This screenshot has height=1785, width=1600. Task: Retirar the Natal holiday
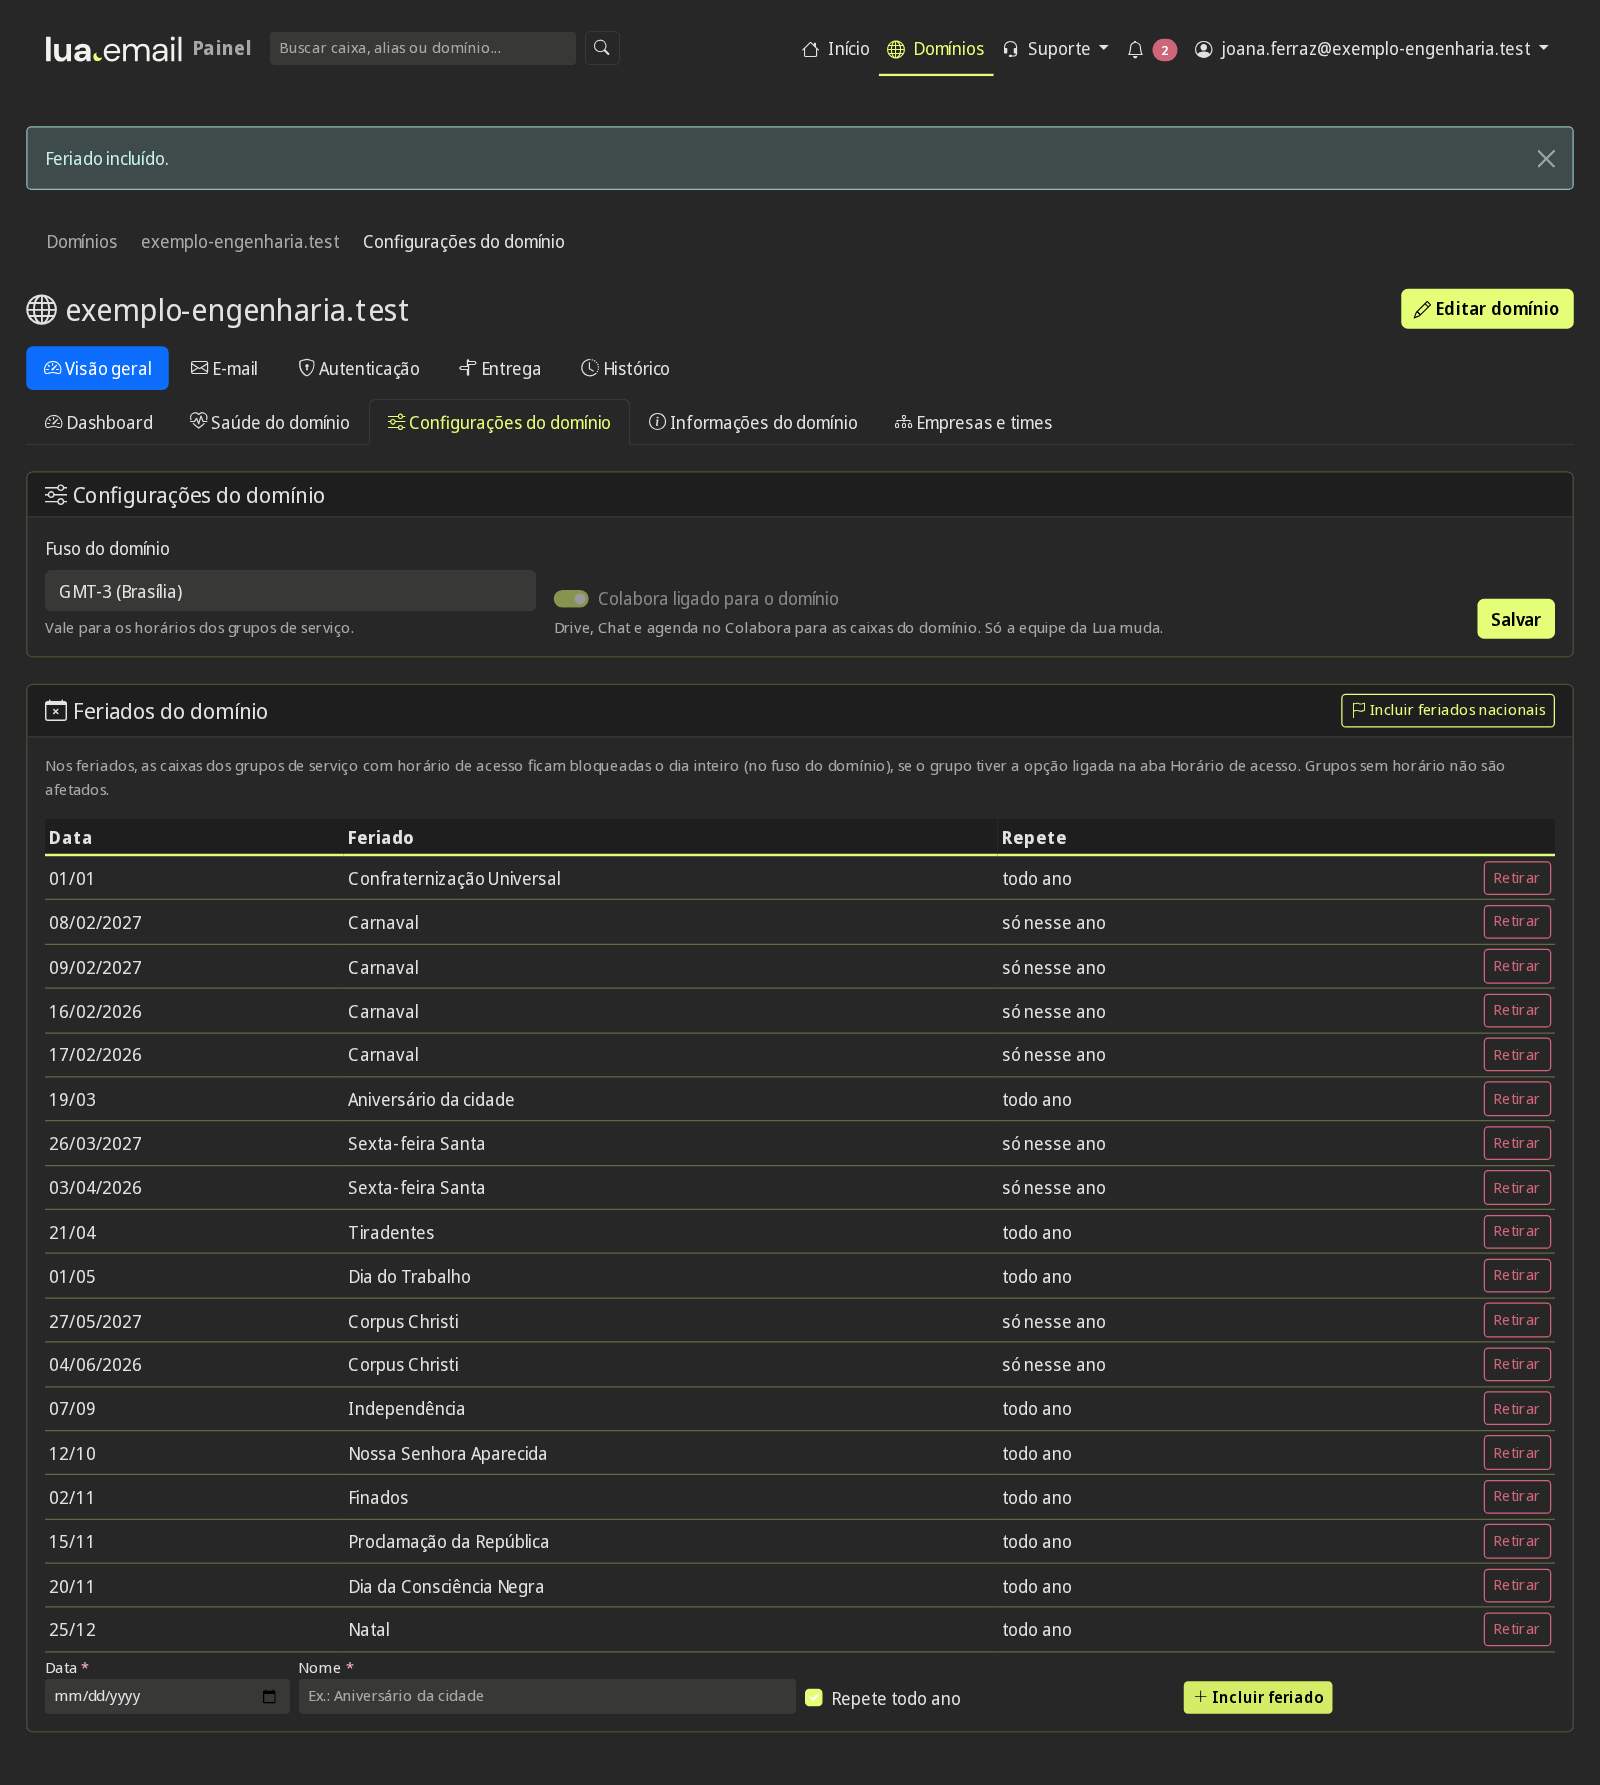(x=1517, y=1630)
